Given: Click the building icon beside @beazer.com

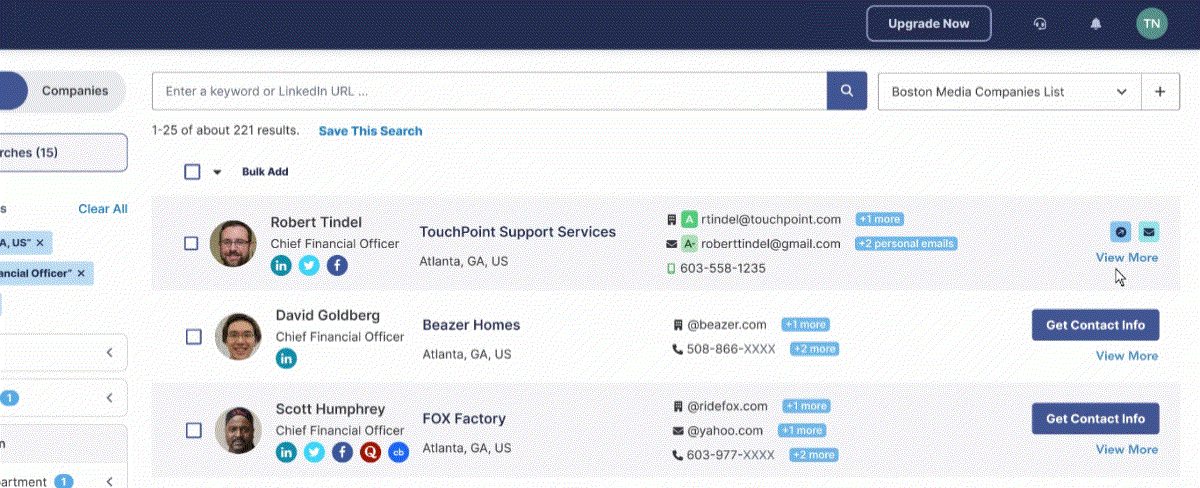Looking at the screenshot, I should [x=678, y=325].
